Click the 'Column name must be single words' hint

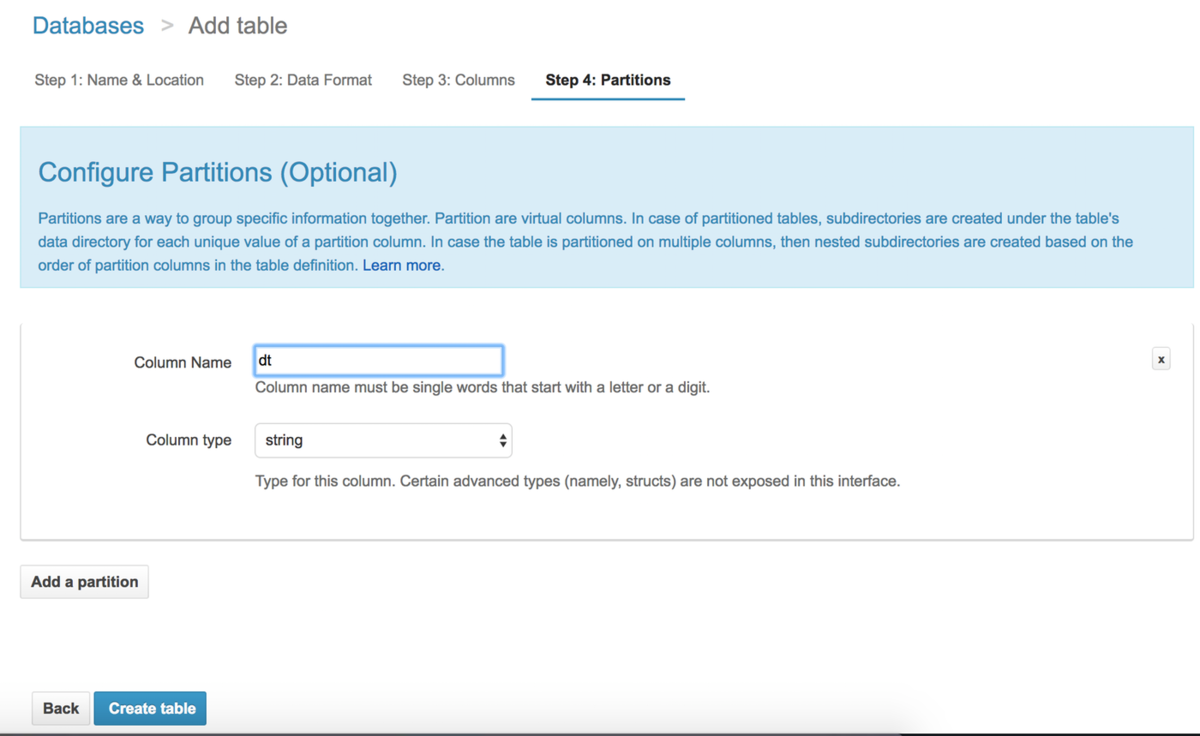pyautogui.click(x=482, y=387)
